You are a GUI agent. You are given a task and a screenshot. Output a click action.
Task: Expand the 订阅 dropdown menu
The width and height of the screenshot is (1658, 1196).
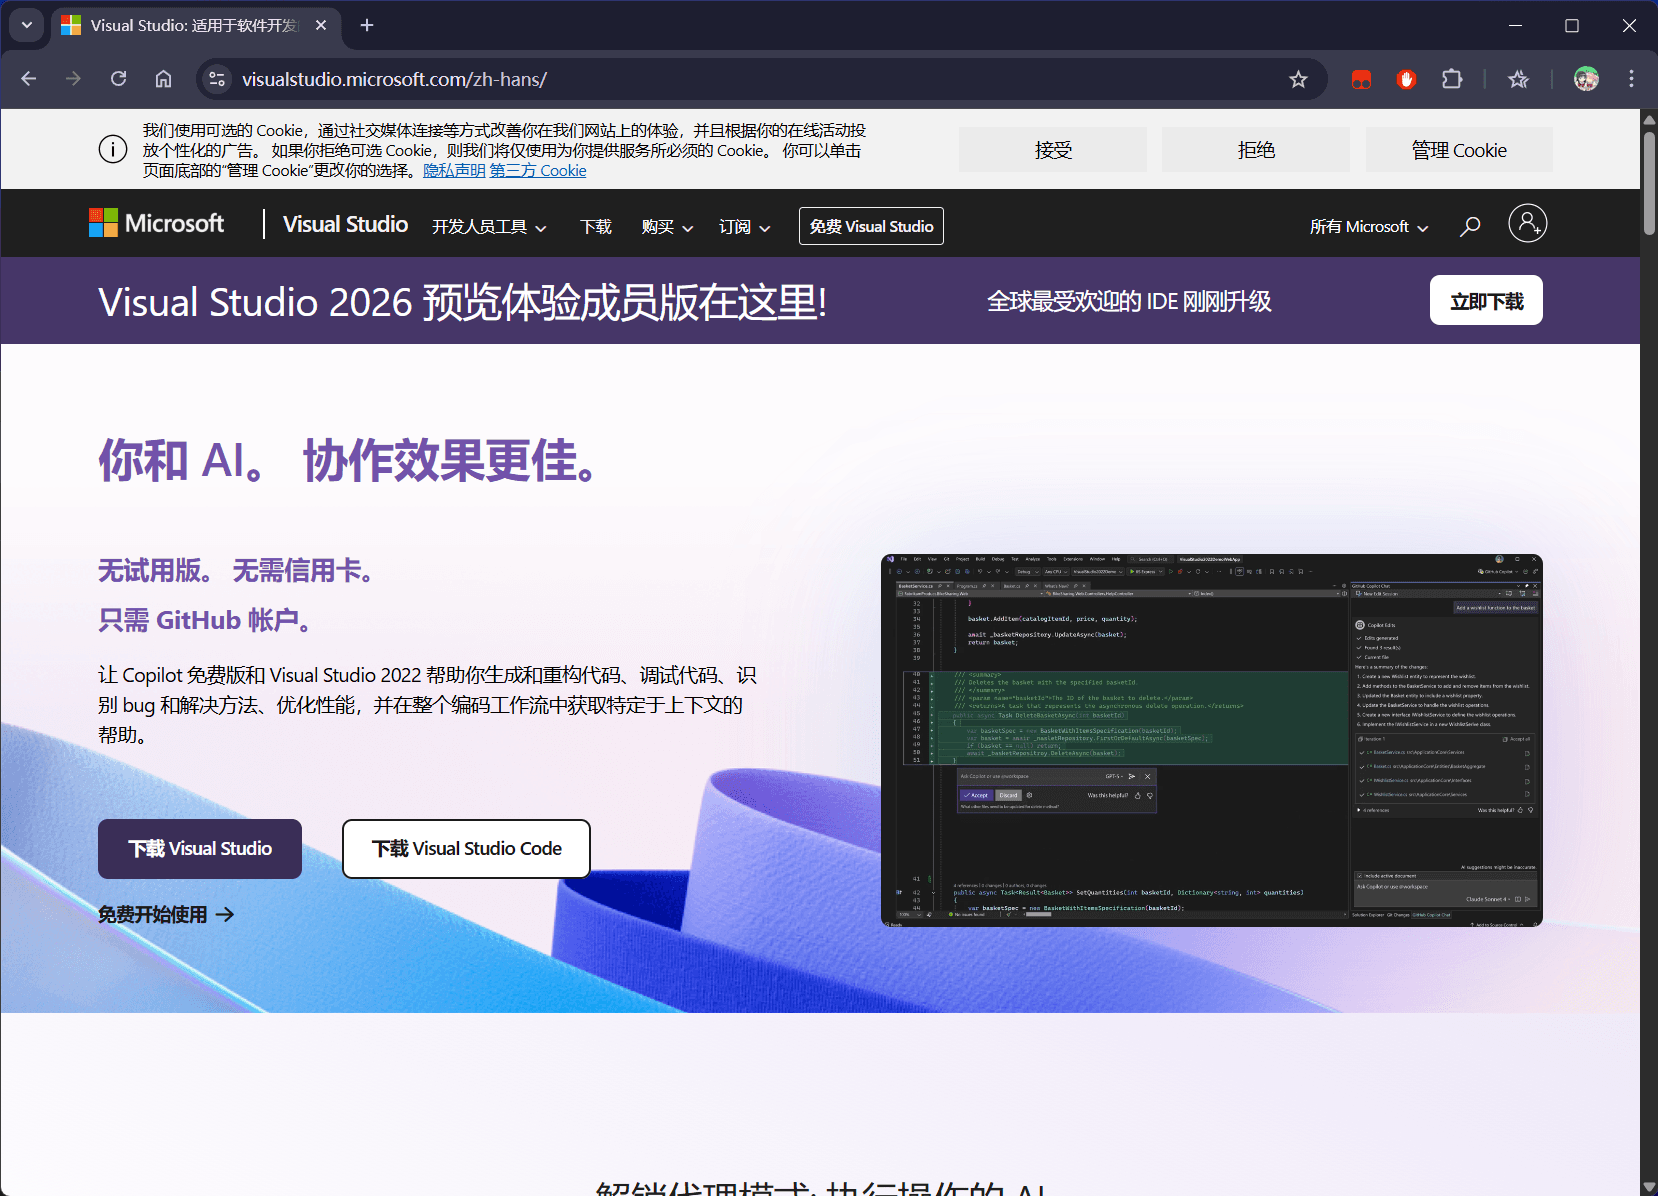tap(744, 227)
